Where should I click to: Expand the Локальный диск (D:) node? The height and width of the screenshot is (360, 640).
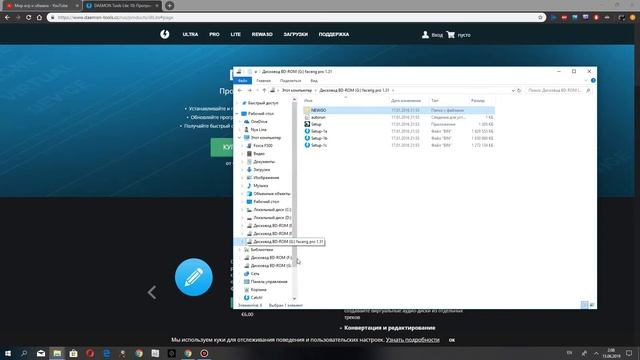243,218
